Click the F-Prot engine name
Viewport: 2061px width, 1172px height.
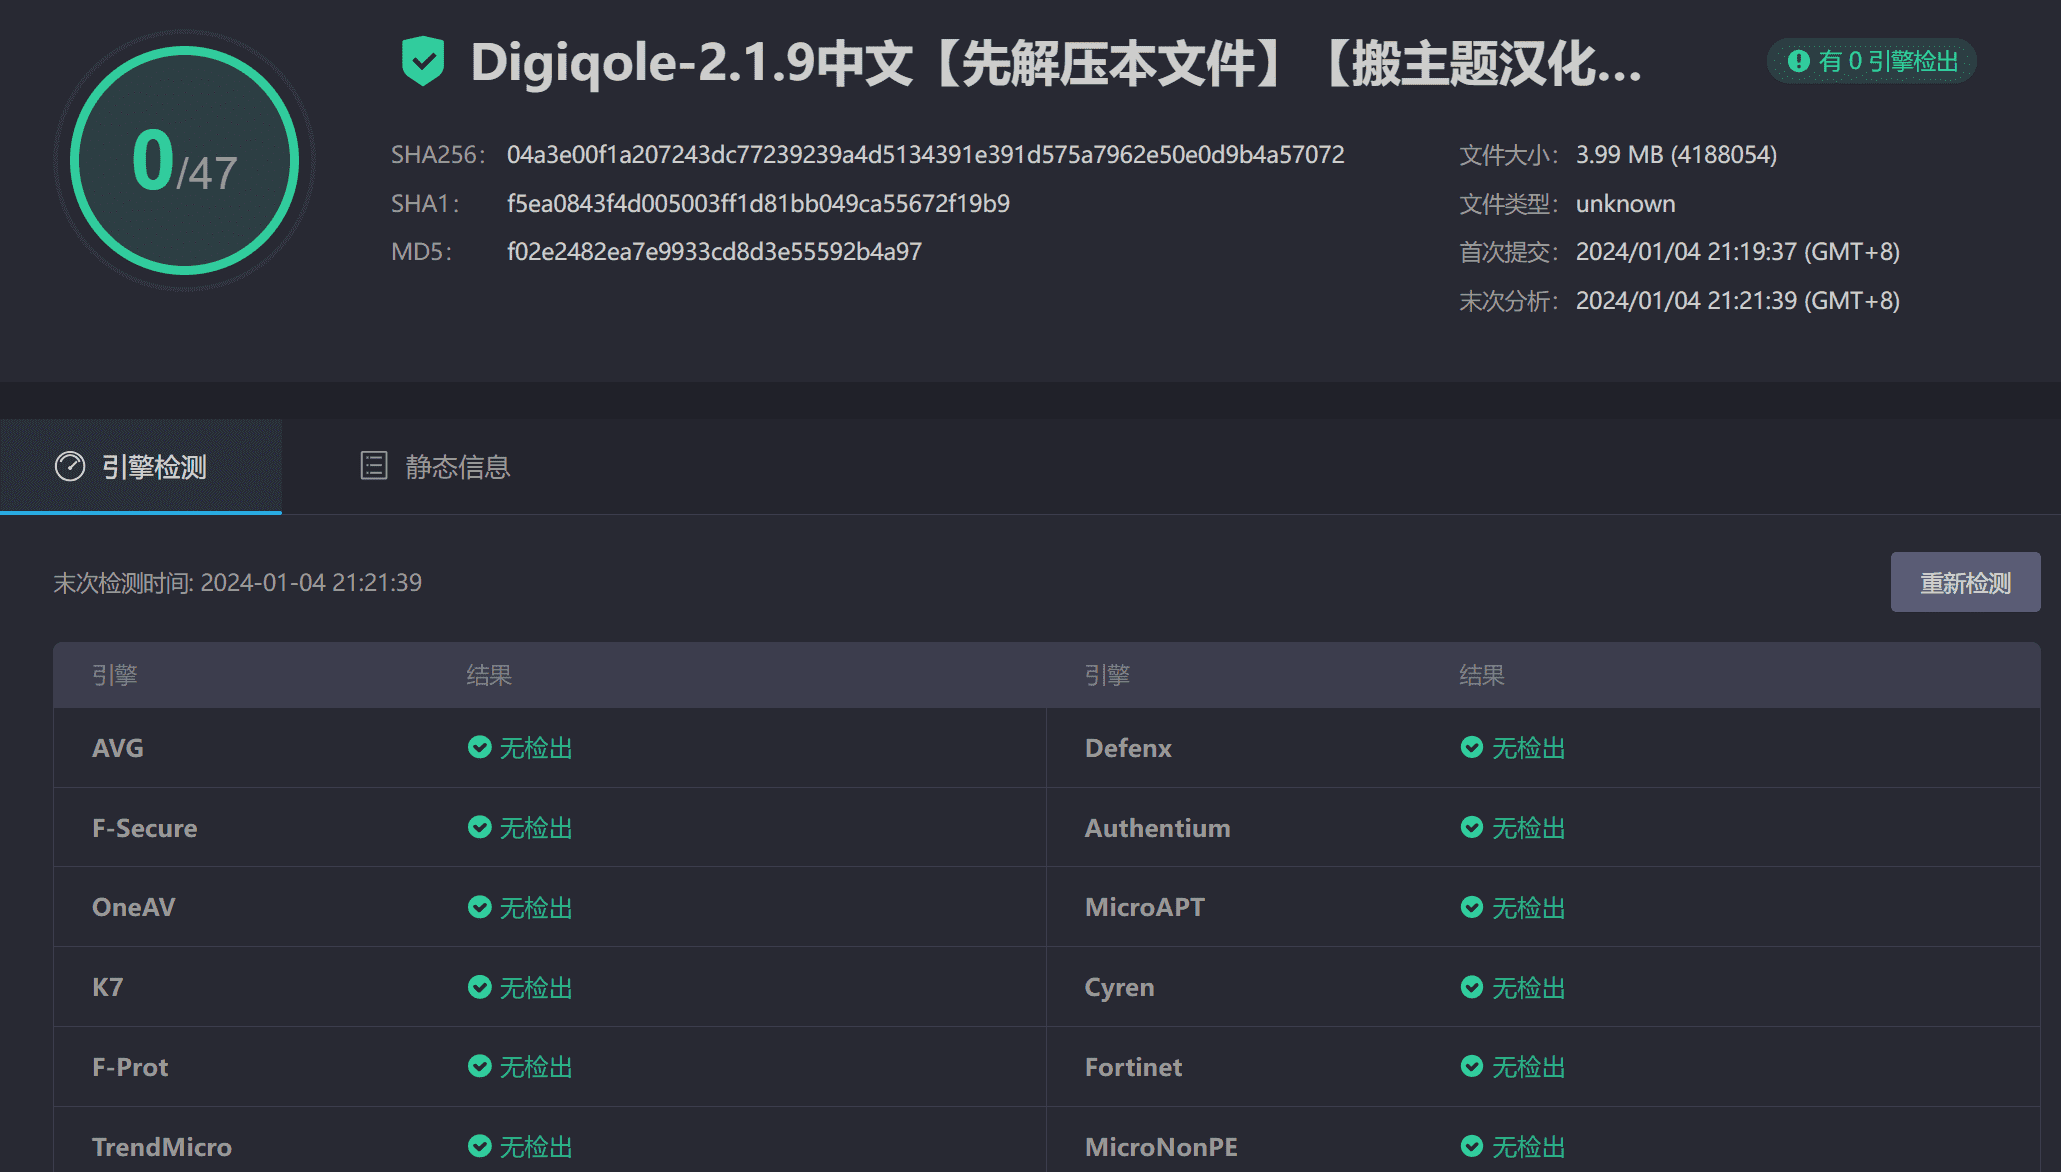(x=130, y=1067)
